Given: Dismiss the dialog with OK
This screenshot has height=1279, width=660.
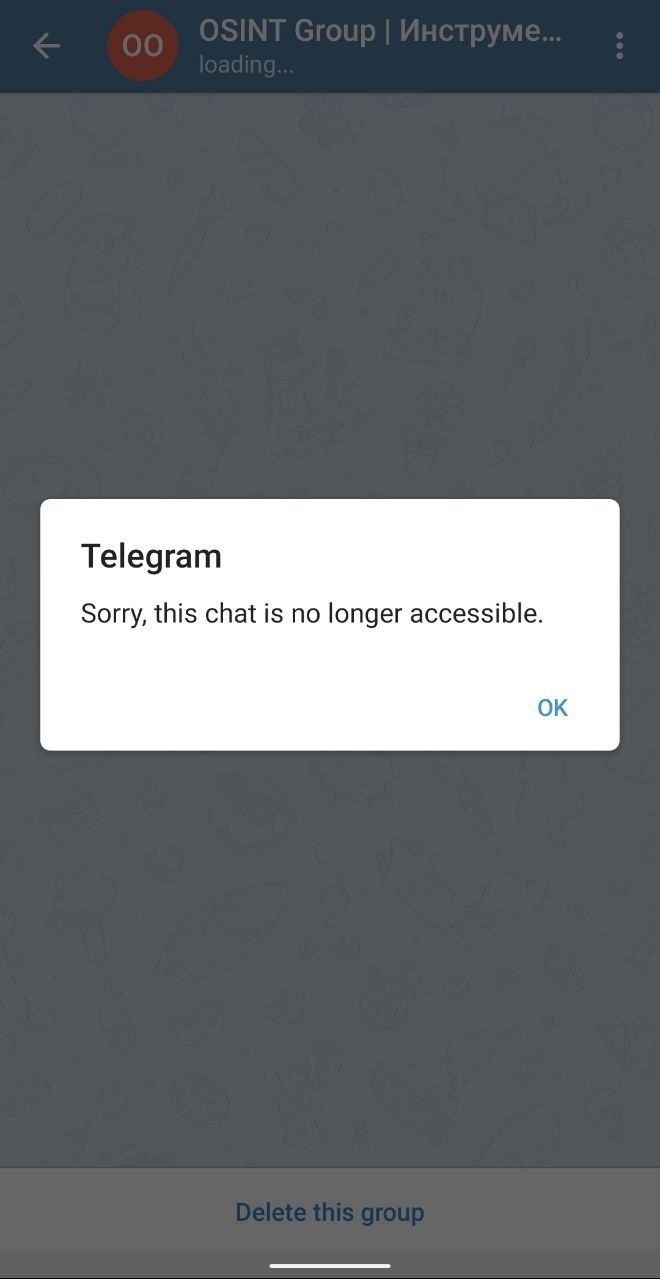Looking at the screenshot, I should (552, 708).
